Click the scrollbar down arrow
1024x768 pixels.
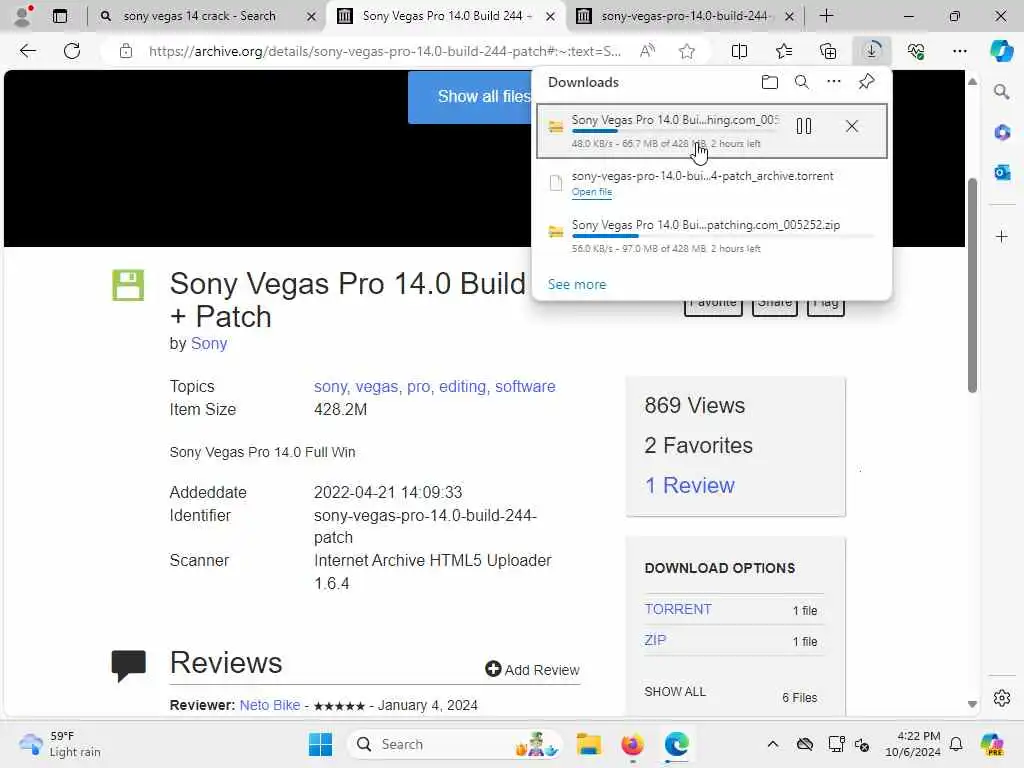click(x=972, y=704)
